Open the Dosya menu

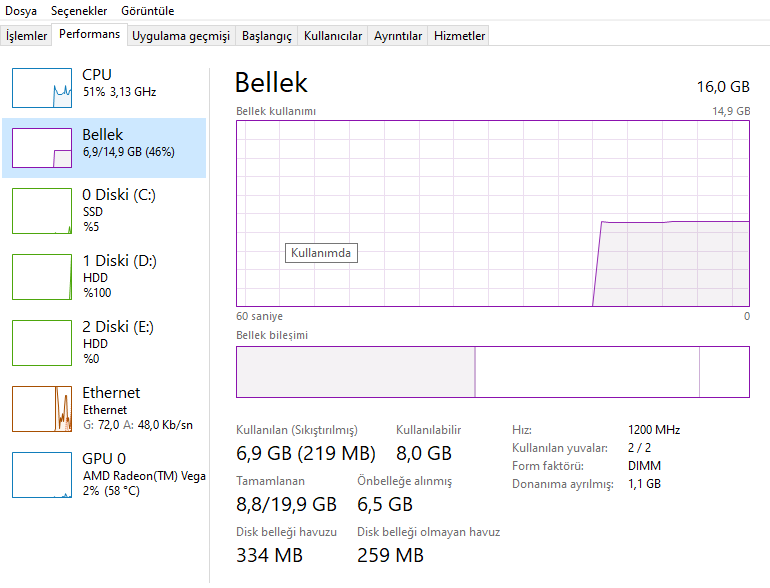pos(21,11)
